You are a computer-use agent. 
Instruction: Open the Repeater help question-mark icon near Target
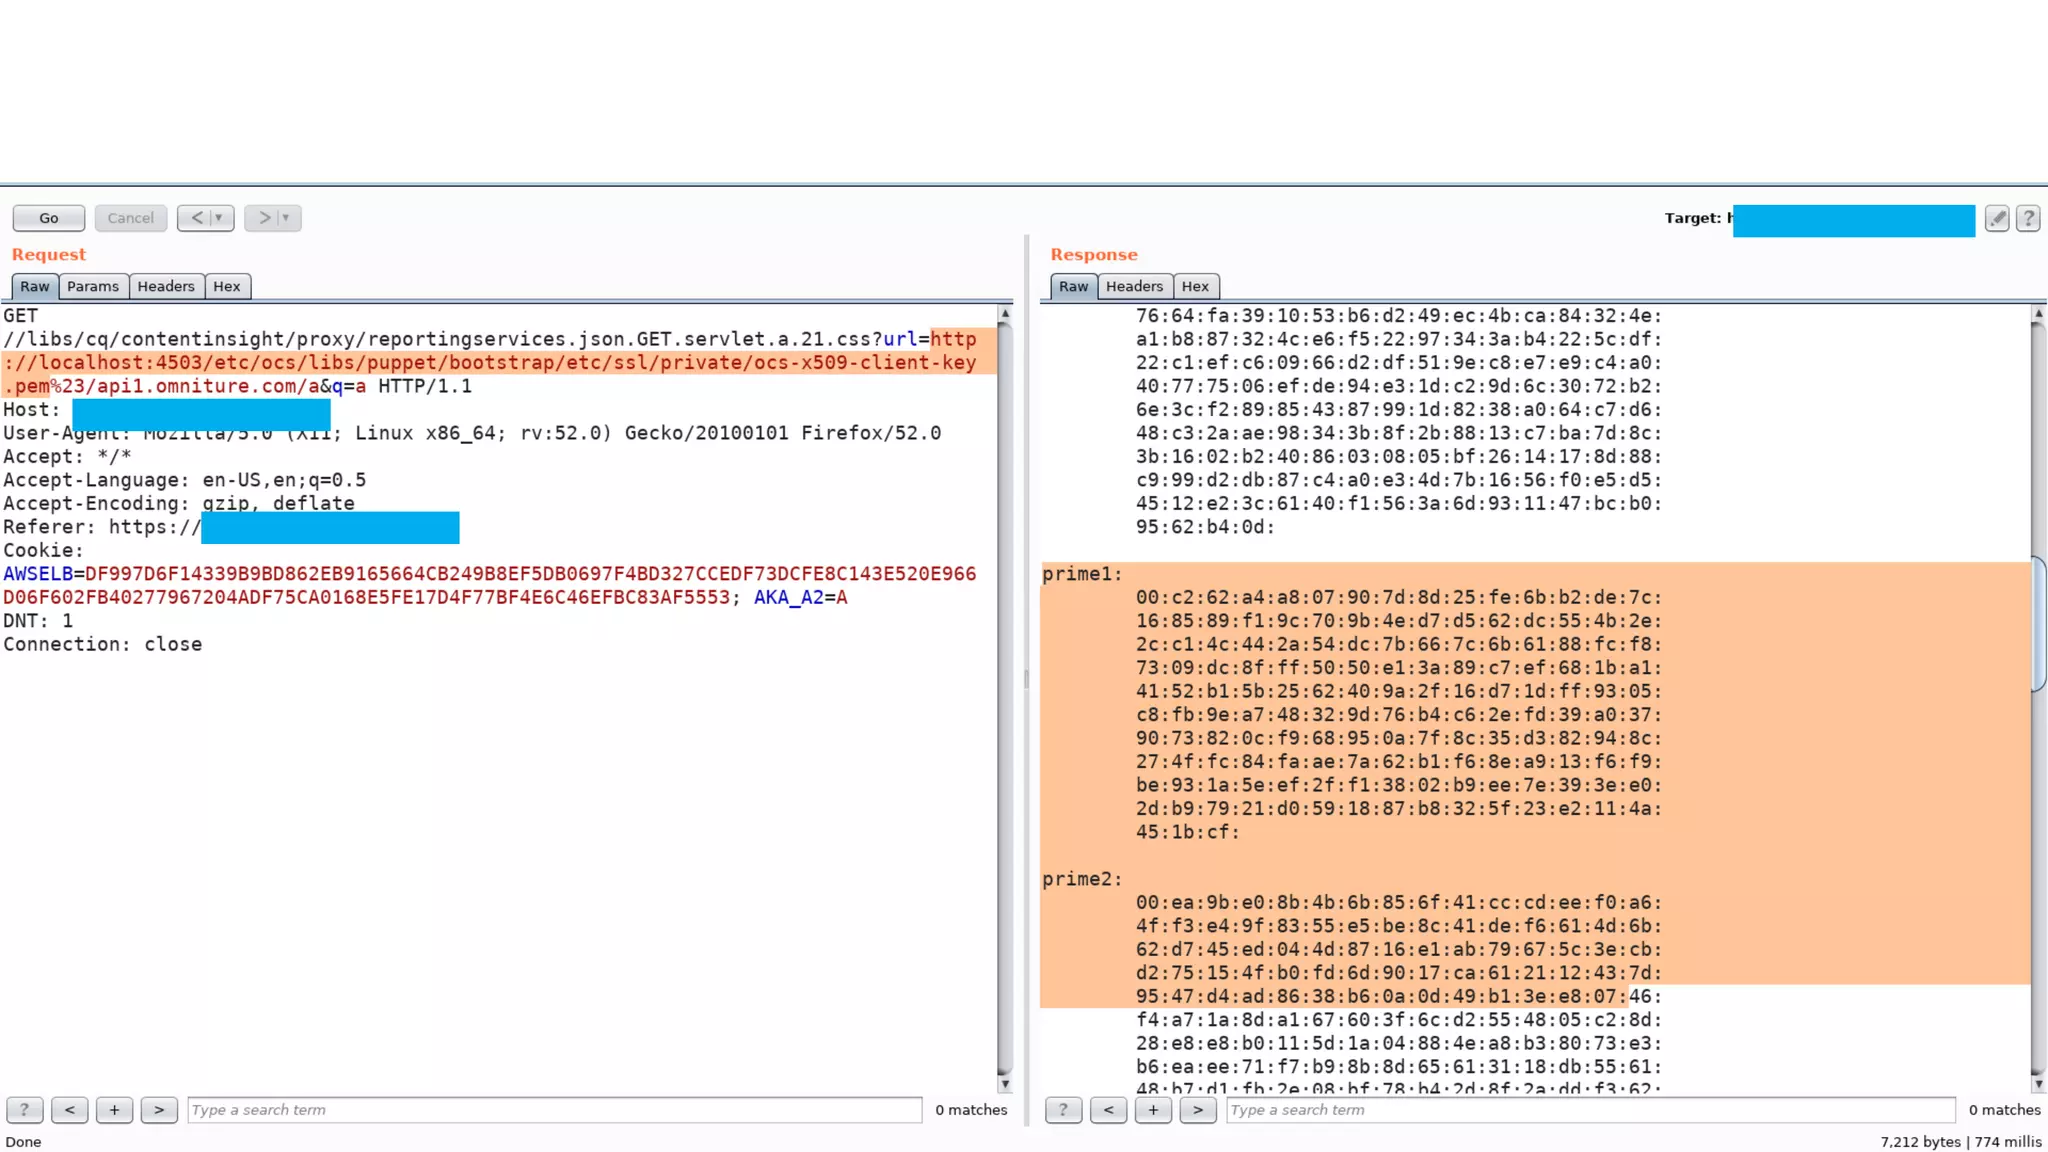tap(2028, 218)
